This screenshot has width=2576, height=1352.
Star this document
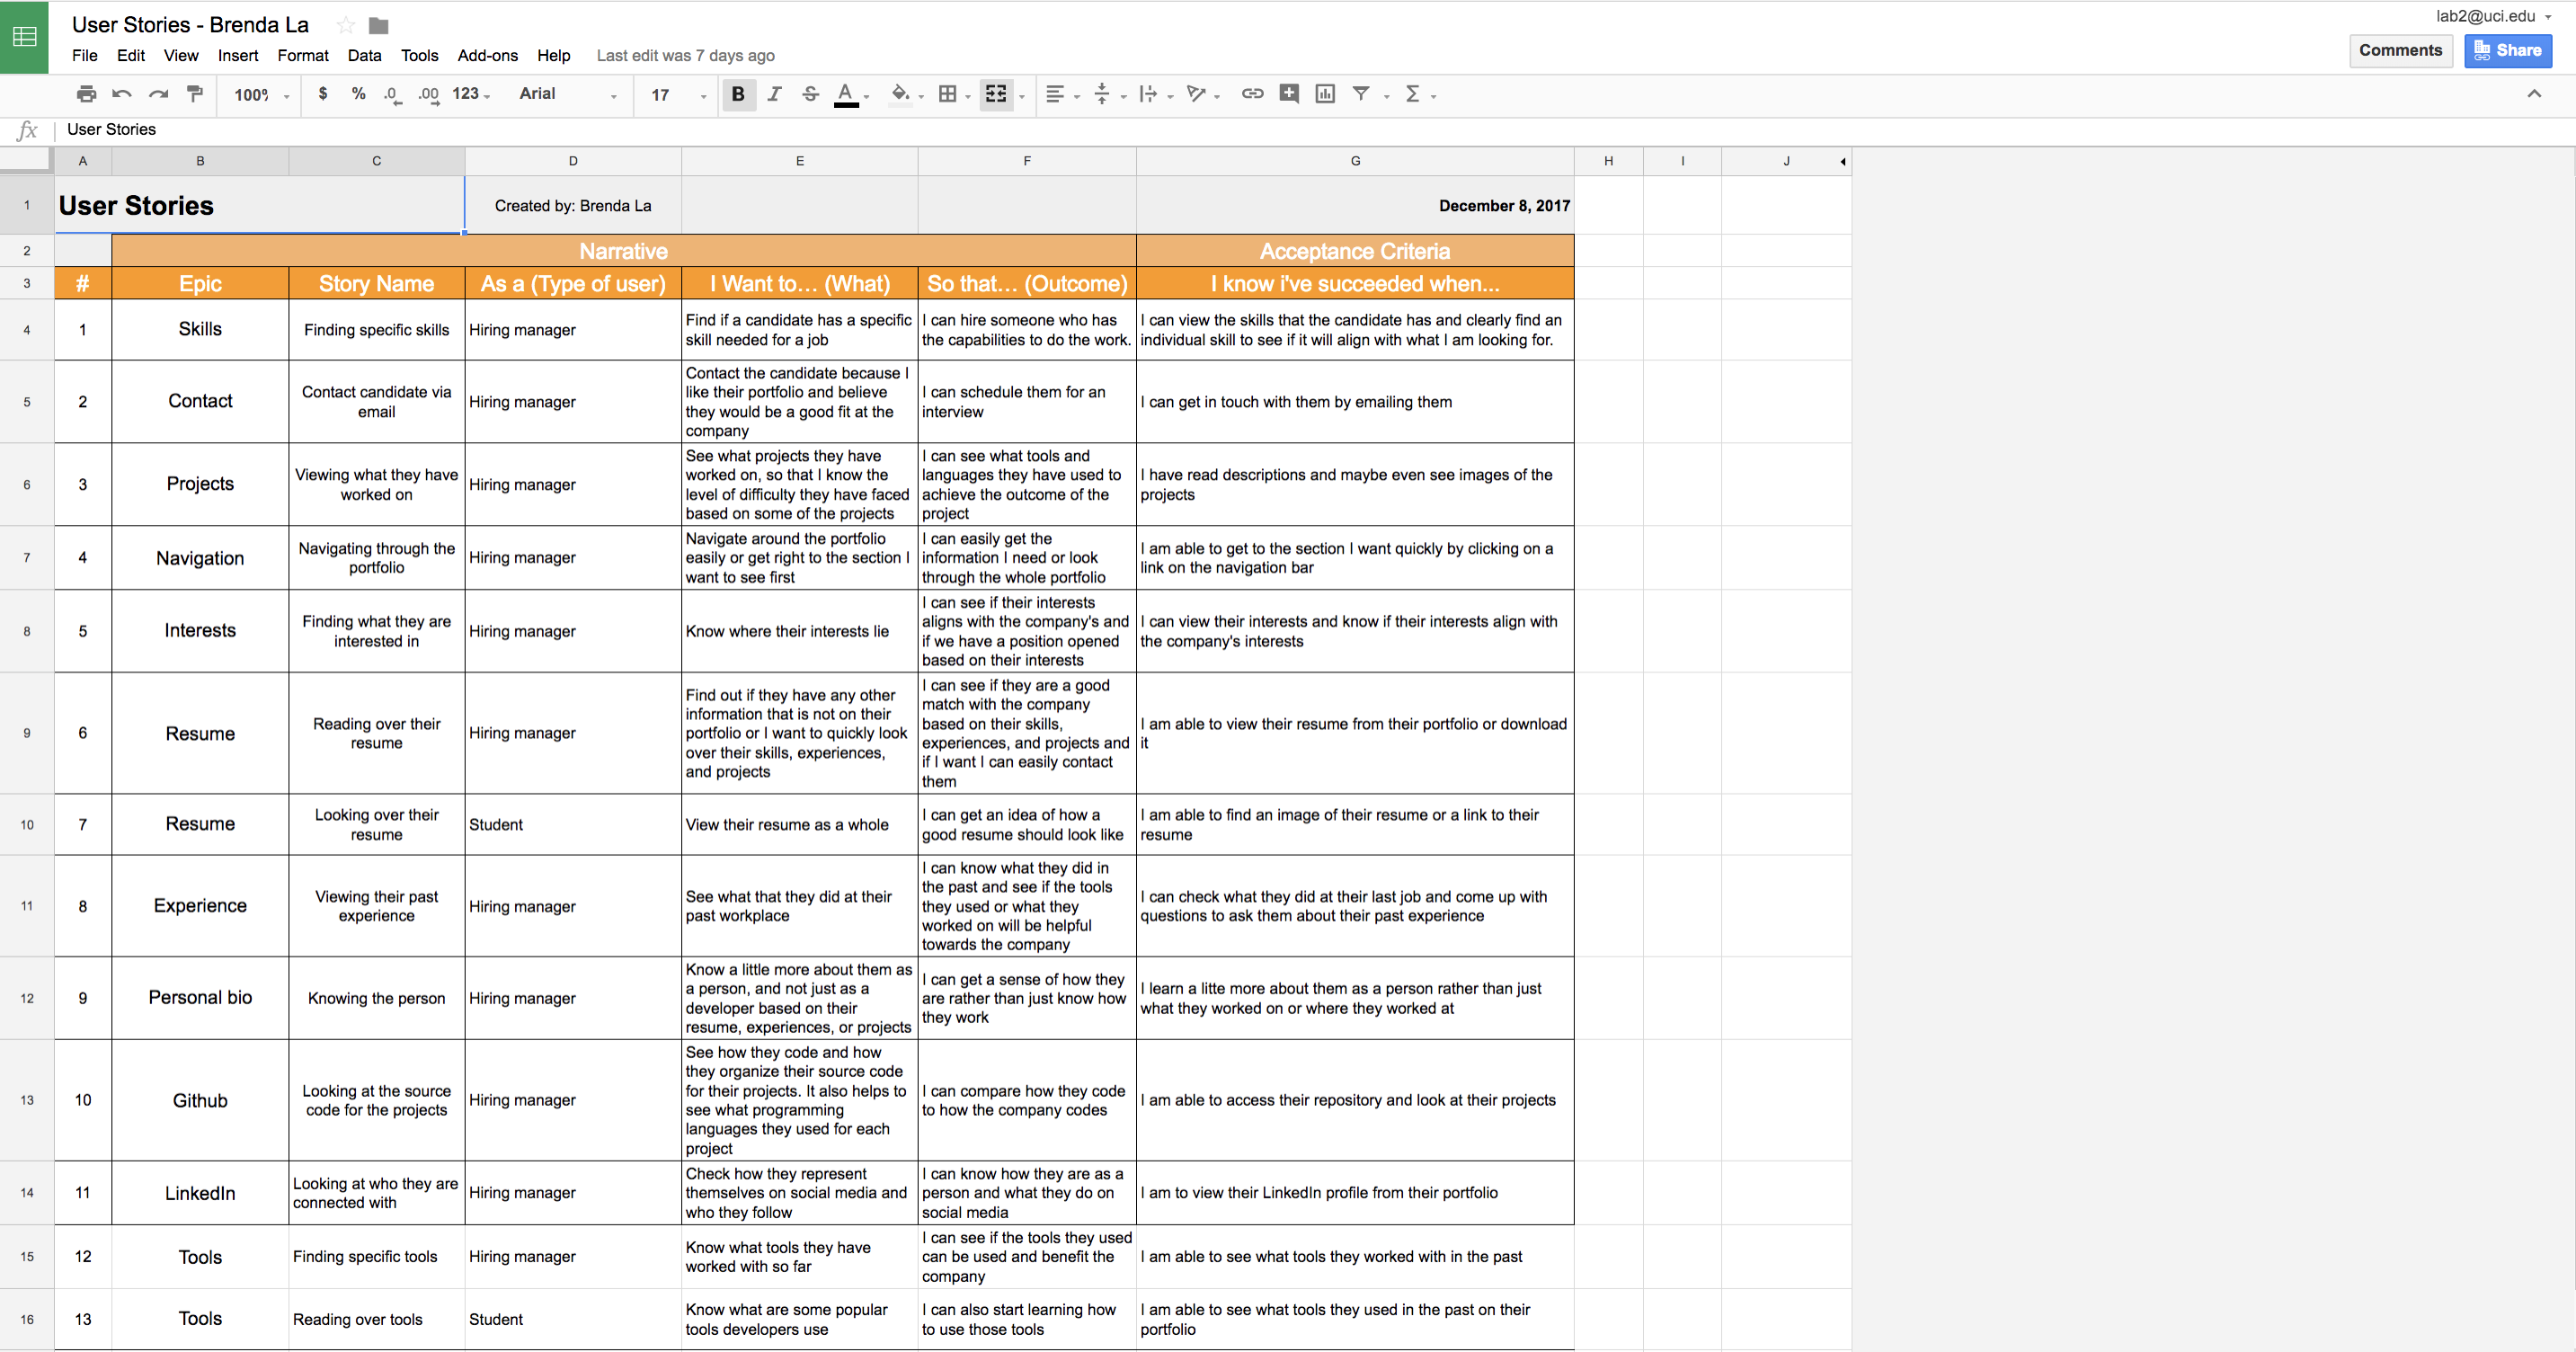(346, 25)
